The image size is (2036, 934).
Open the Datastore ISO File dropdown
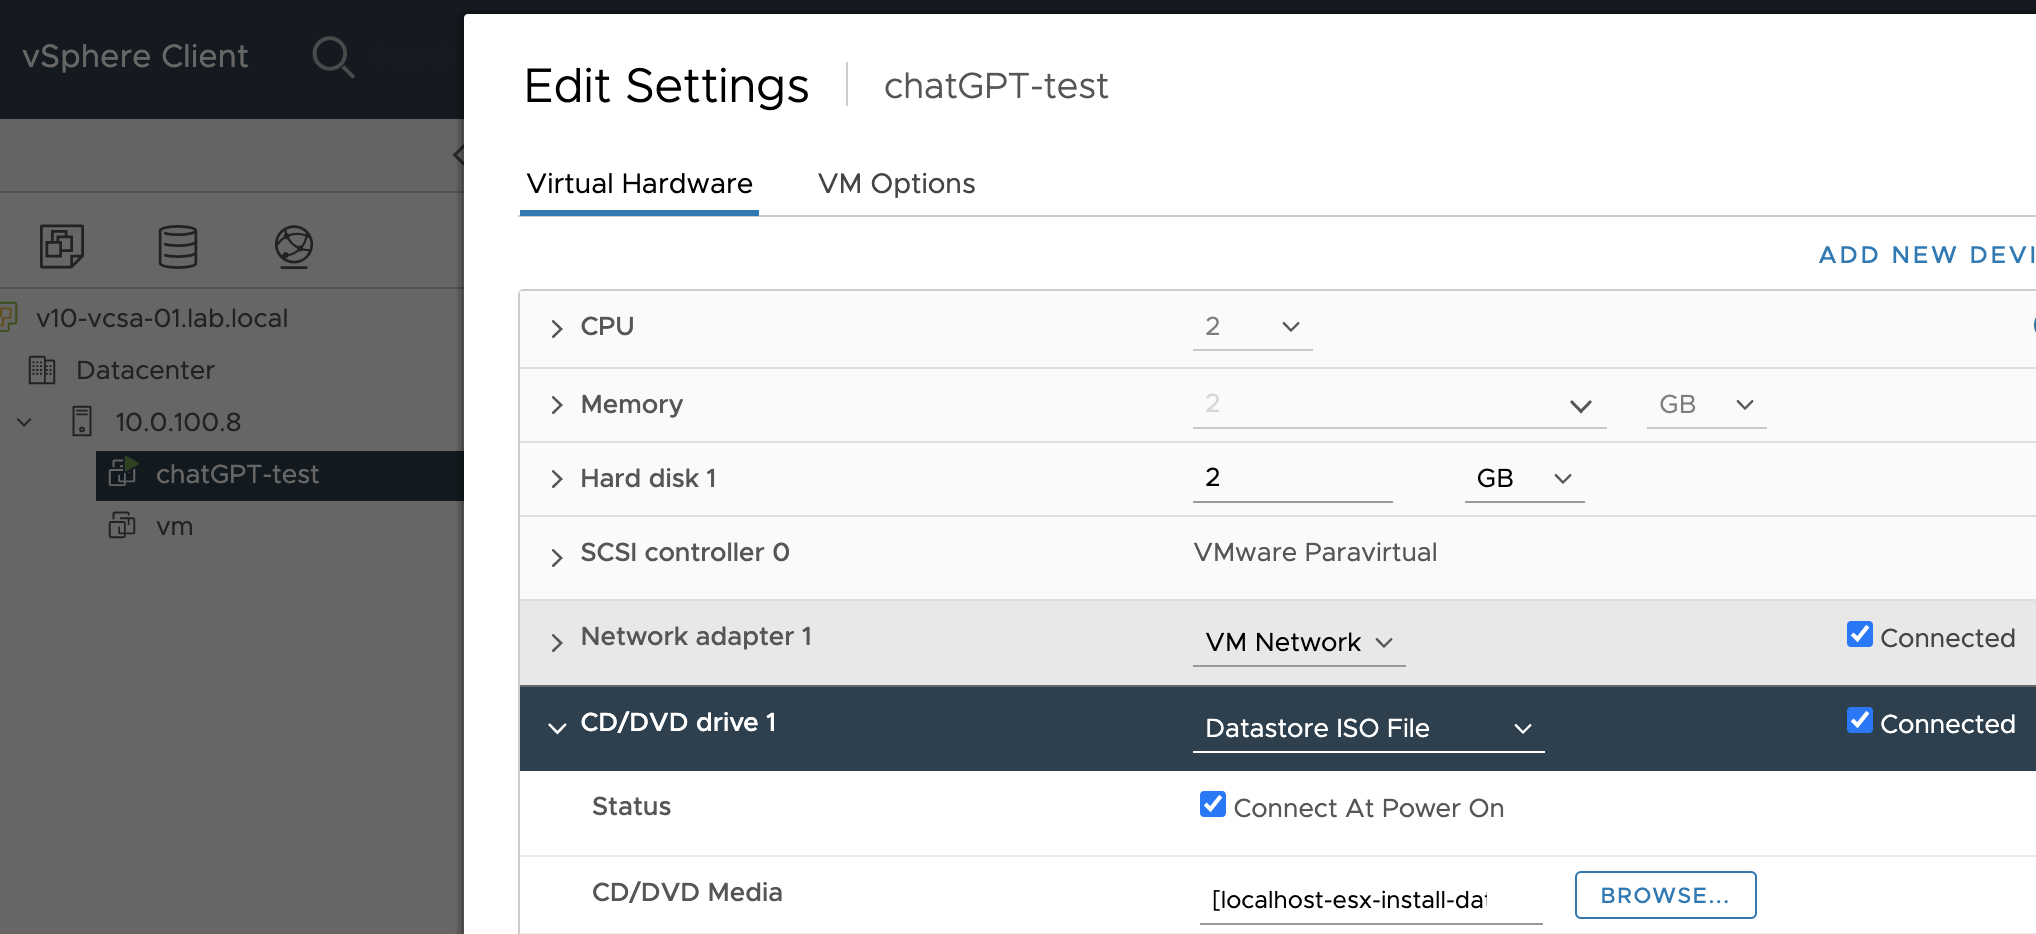(1367, 729)
